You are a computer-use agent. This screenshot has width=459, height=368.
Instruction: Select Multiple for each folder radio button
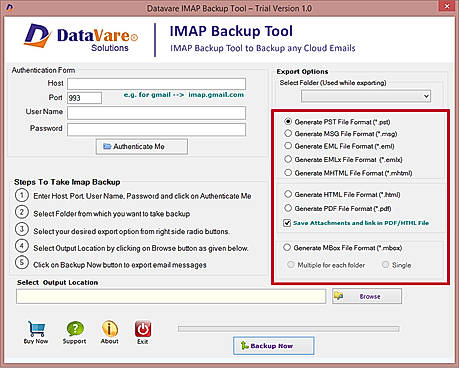point(291,265)
